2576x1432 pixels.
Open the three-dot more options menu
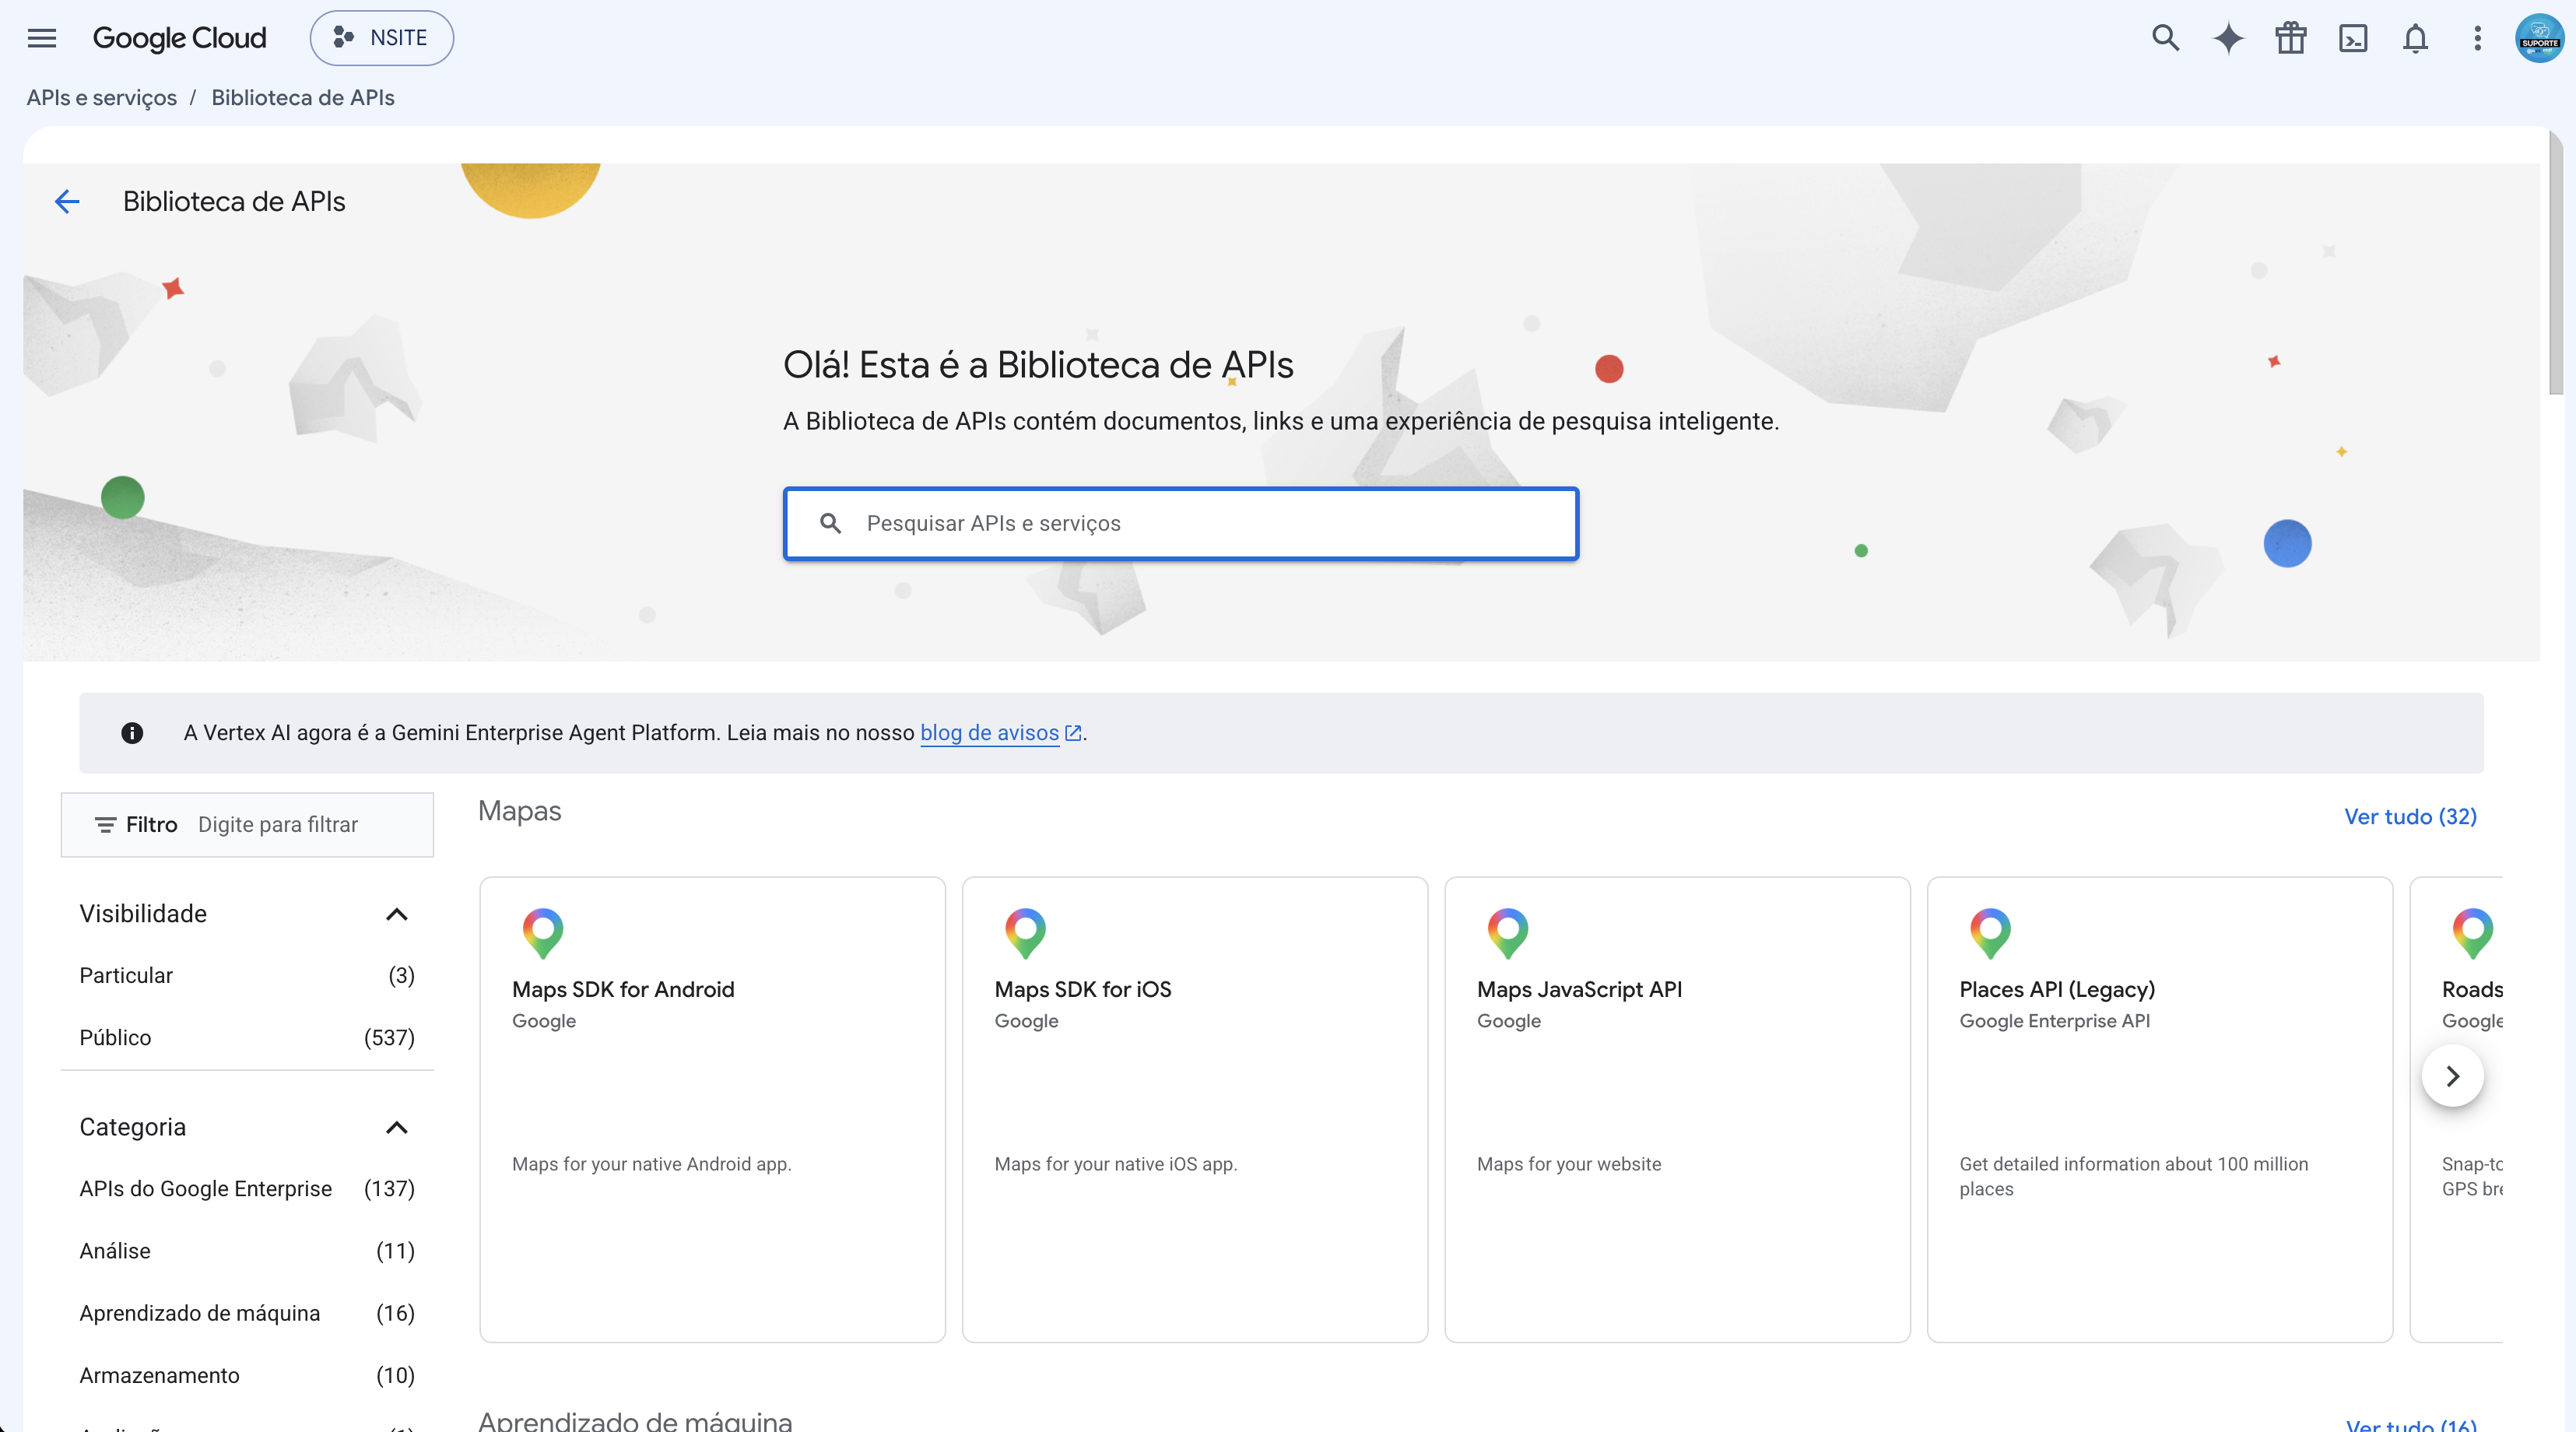point(2477,38)
